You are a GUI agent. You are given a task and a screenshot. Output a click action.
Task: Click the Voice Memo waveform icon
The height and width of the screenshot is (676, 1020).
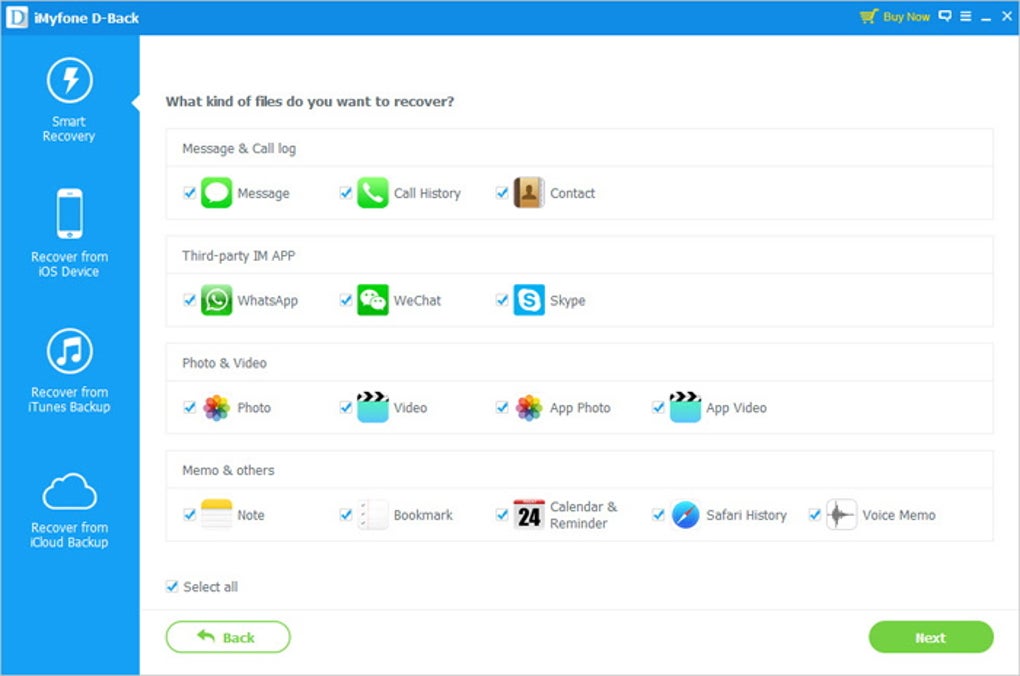[x=840, y=515]
